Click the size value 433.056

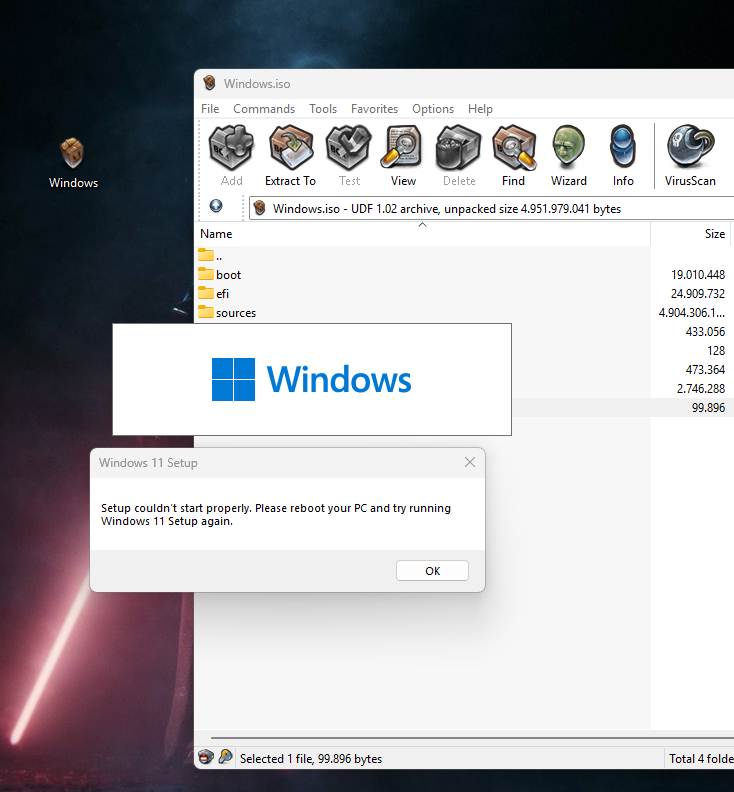pyautogui.click(x=705, y=332)
